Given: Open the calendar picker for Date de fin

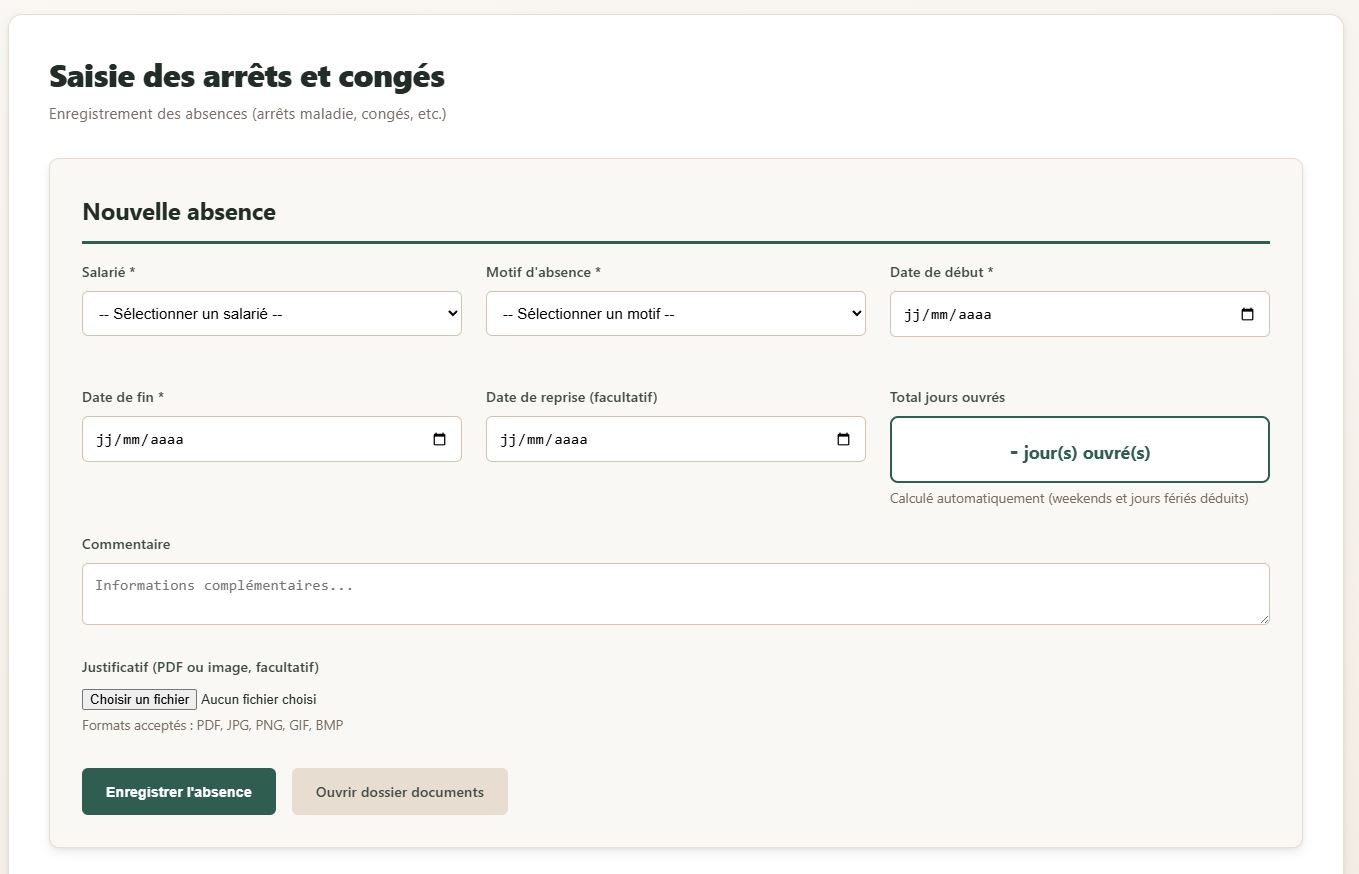Looking at the screenshot, I should [x=439, y=439].
